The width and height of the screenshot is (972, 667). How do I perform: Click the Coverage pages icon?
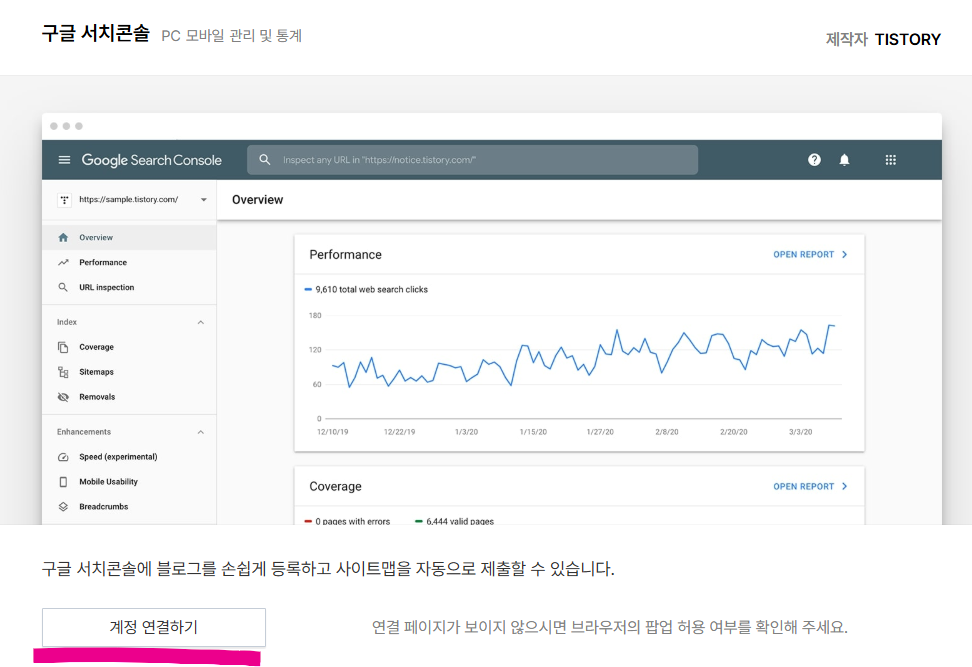(63, 347)
